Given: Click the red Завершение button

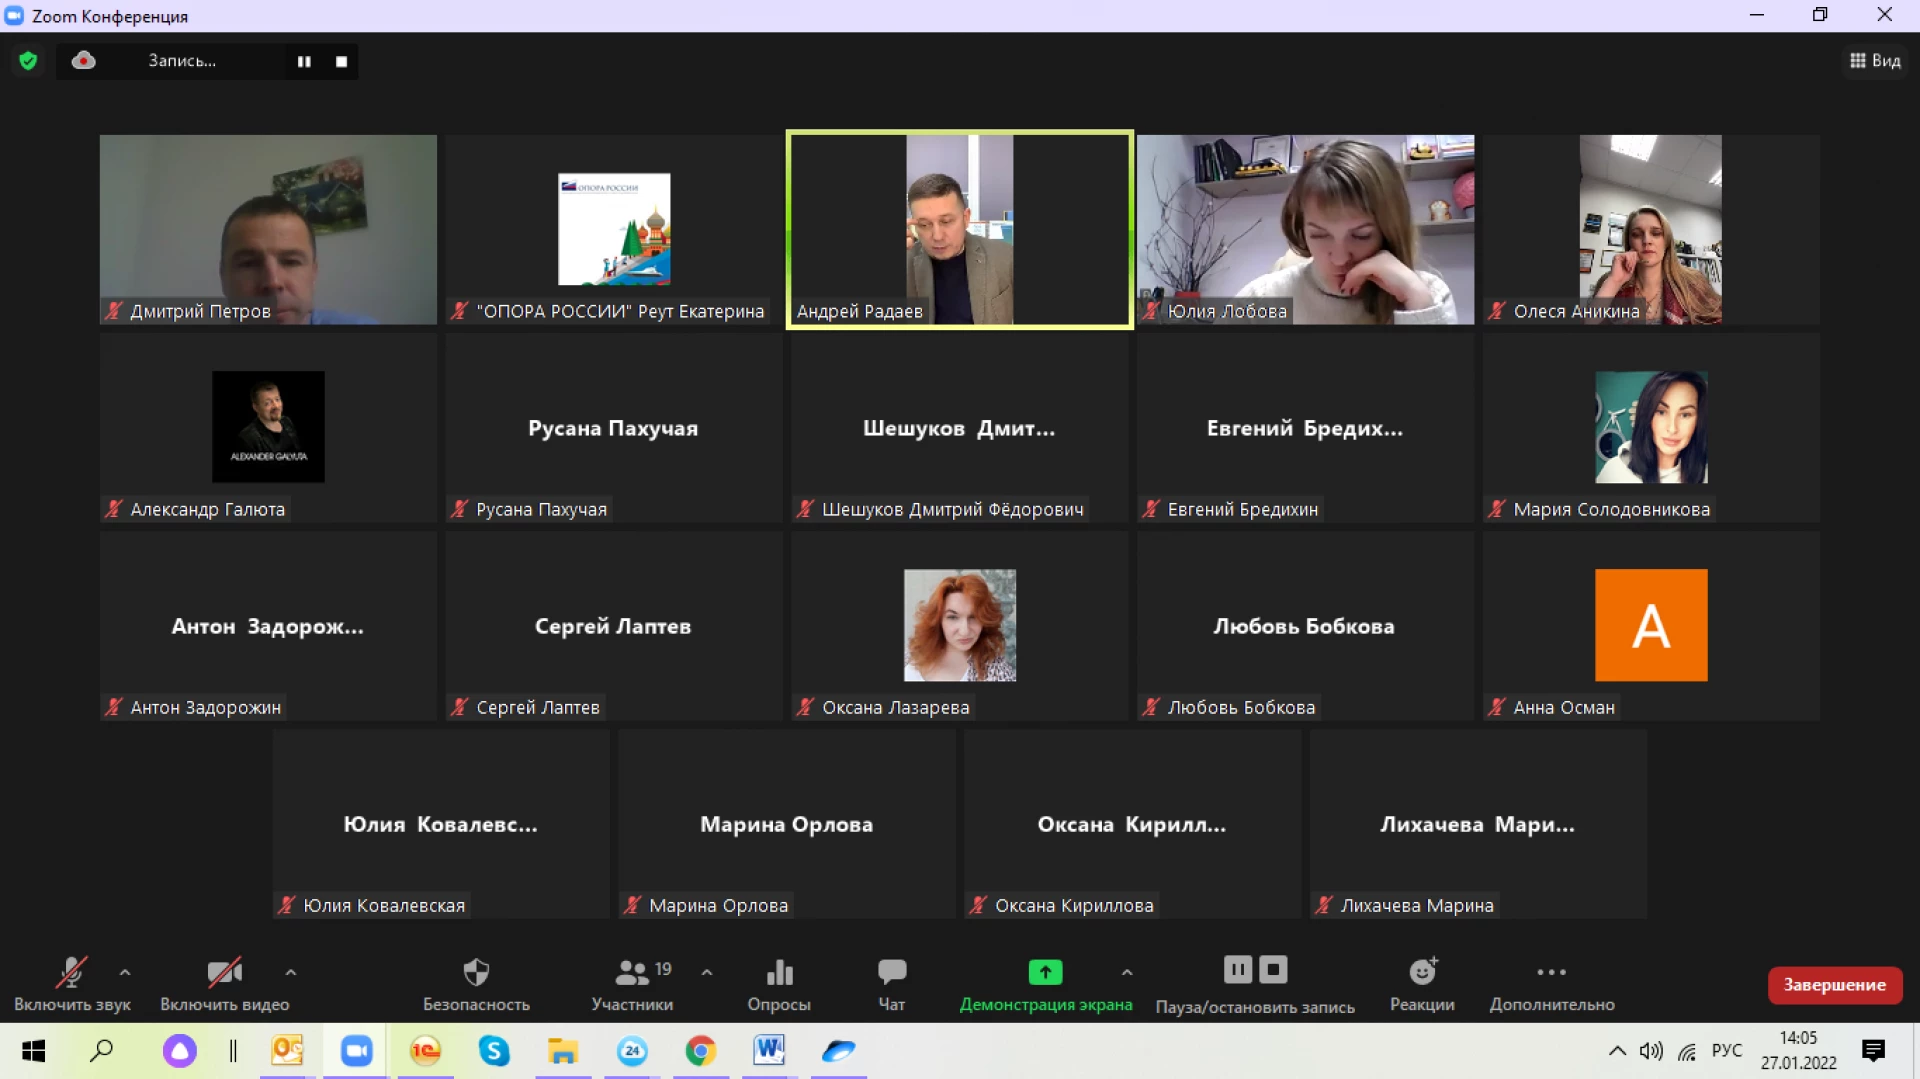Looking at the screenshot, I should coord(1834,985).
